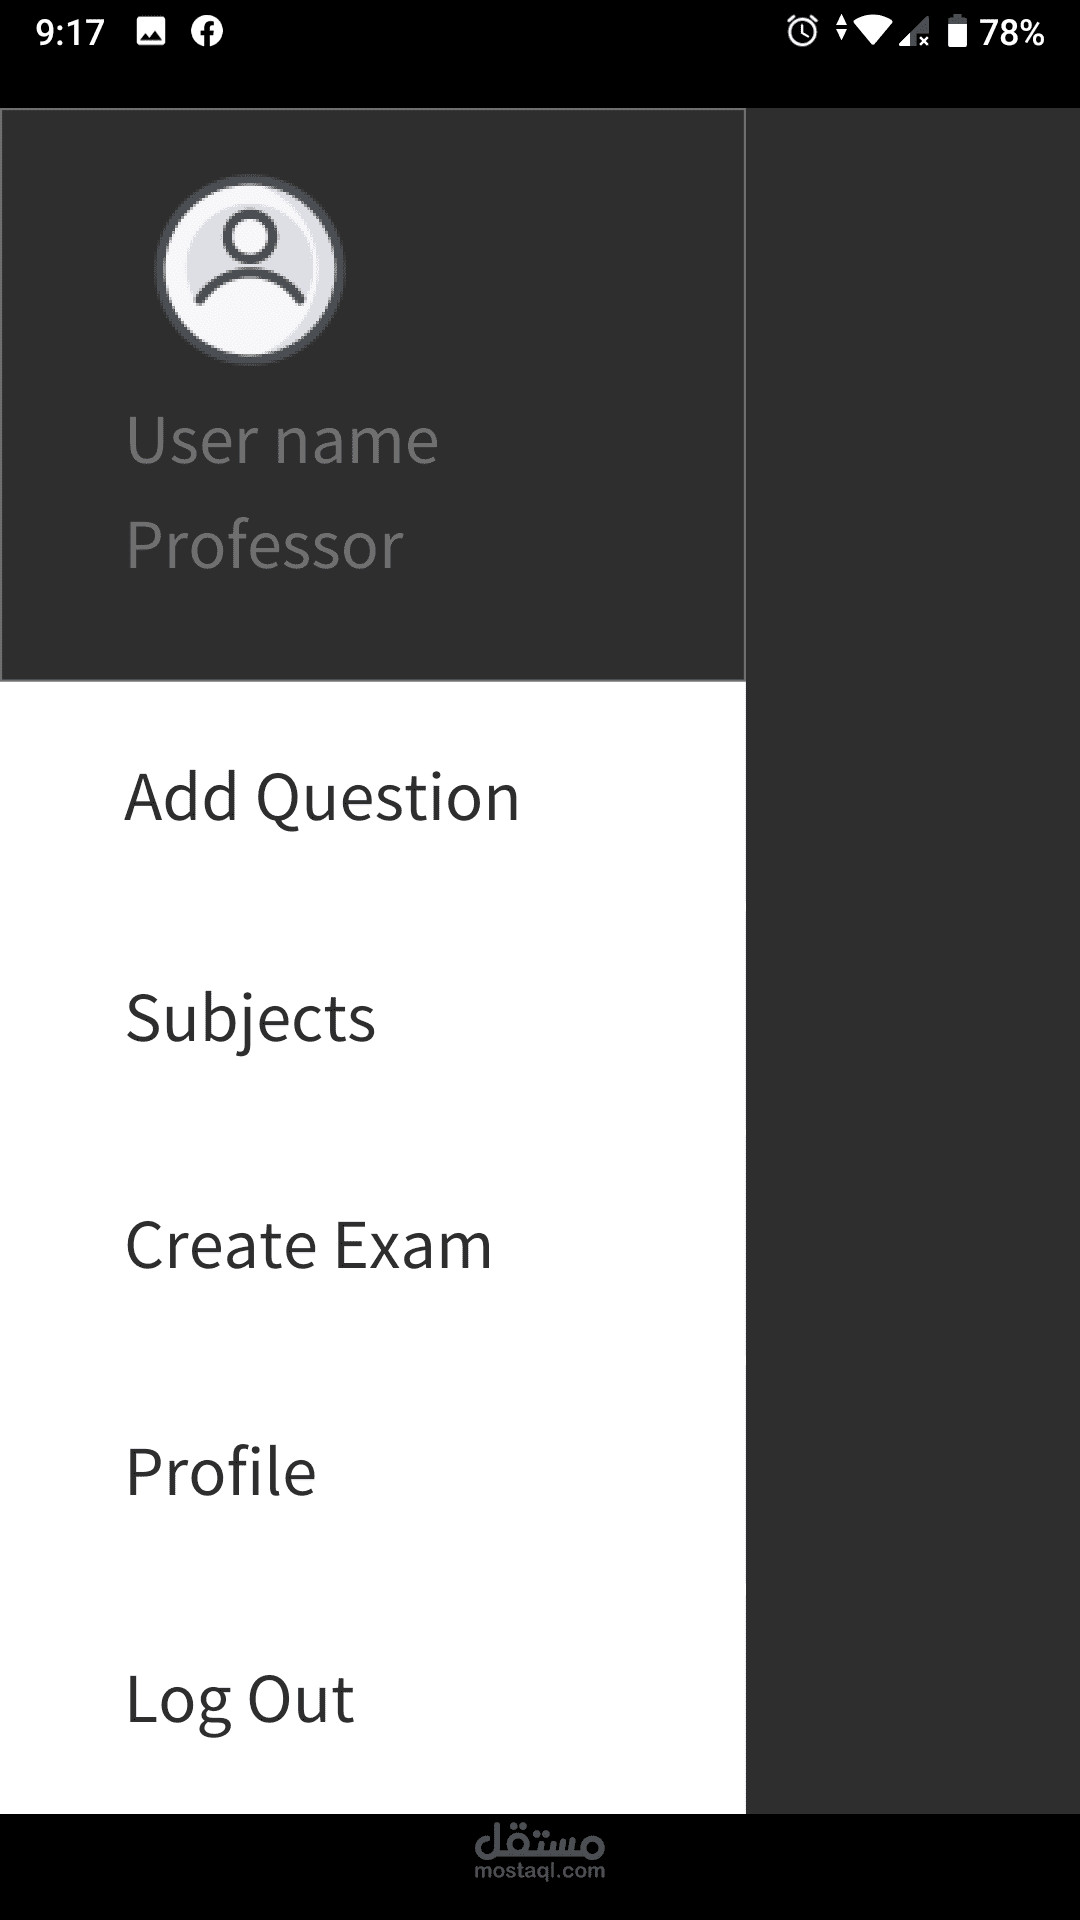Tap the Facebook notification icon
Viewport: 1080px width, 1920px height.
(x=207, y=32)
